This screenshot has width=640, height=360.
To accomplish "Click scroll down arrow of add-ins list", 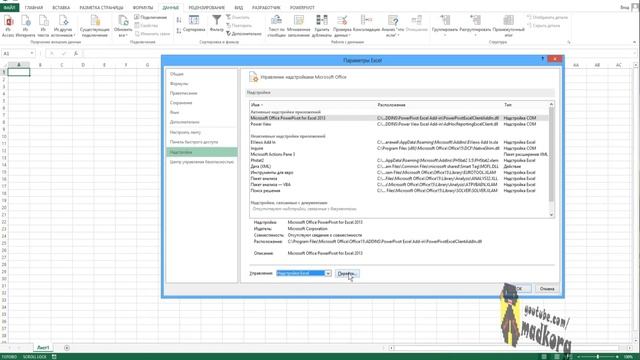I will (x=551, y=215).
